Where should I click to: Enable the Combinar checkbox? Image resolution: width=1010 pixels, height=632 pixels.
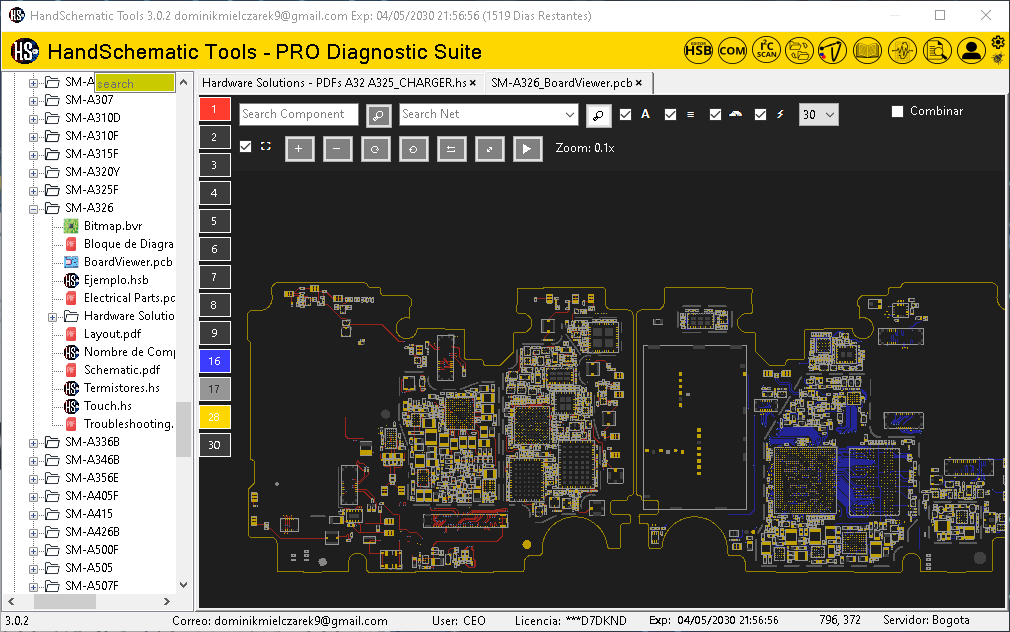pos(897,111)
